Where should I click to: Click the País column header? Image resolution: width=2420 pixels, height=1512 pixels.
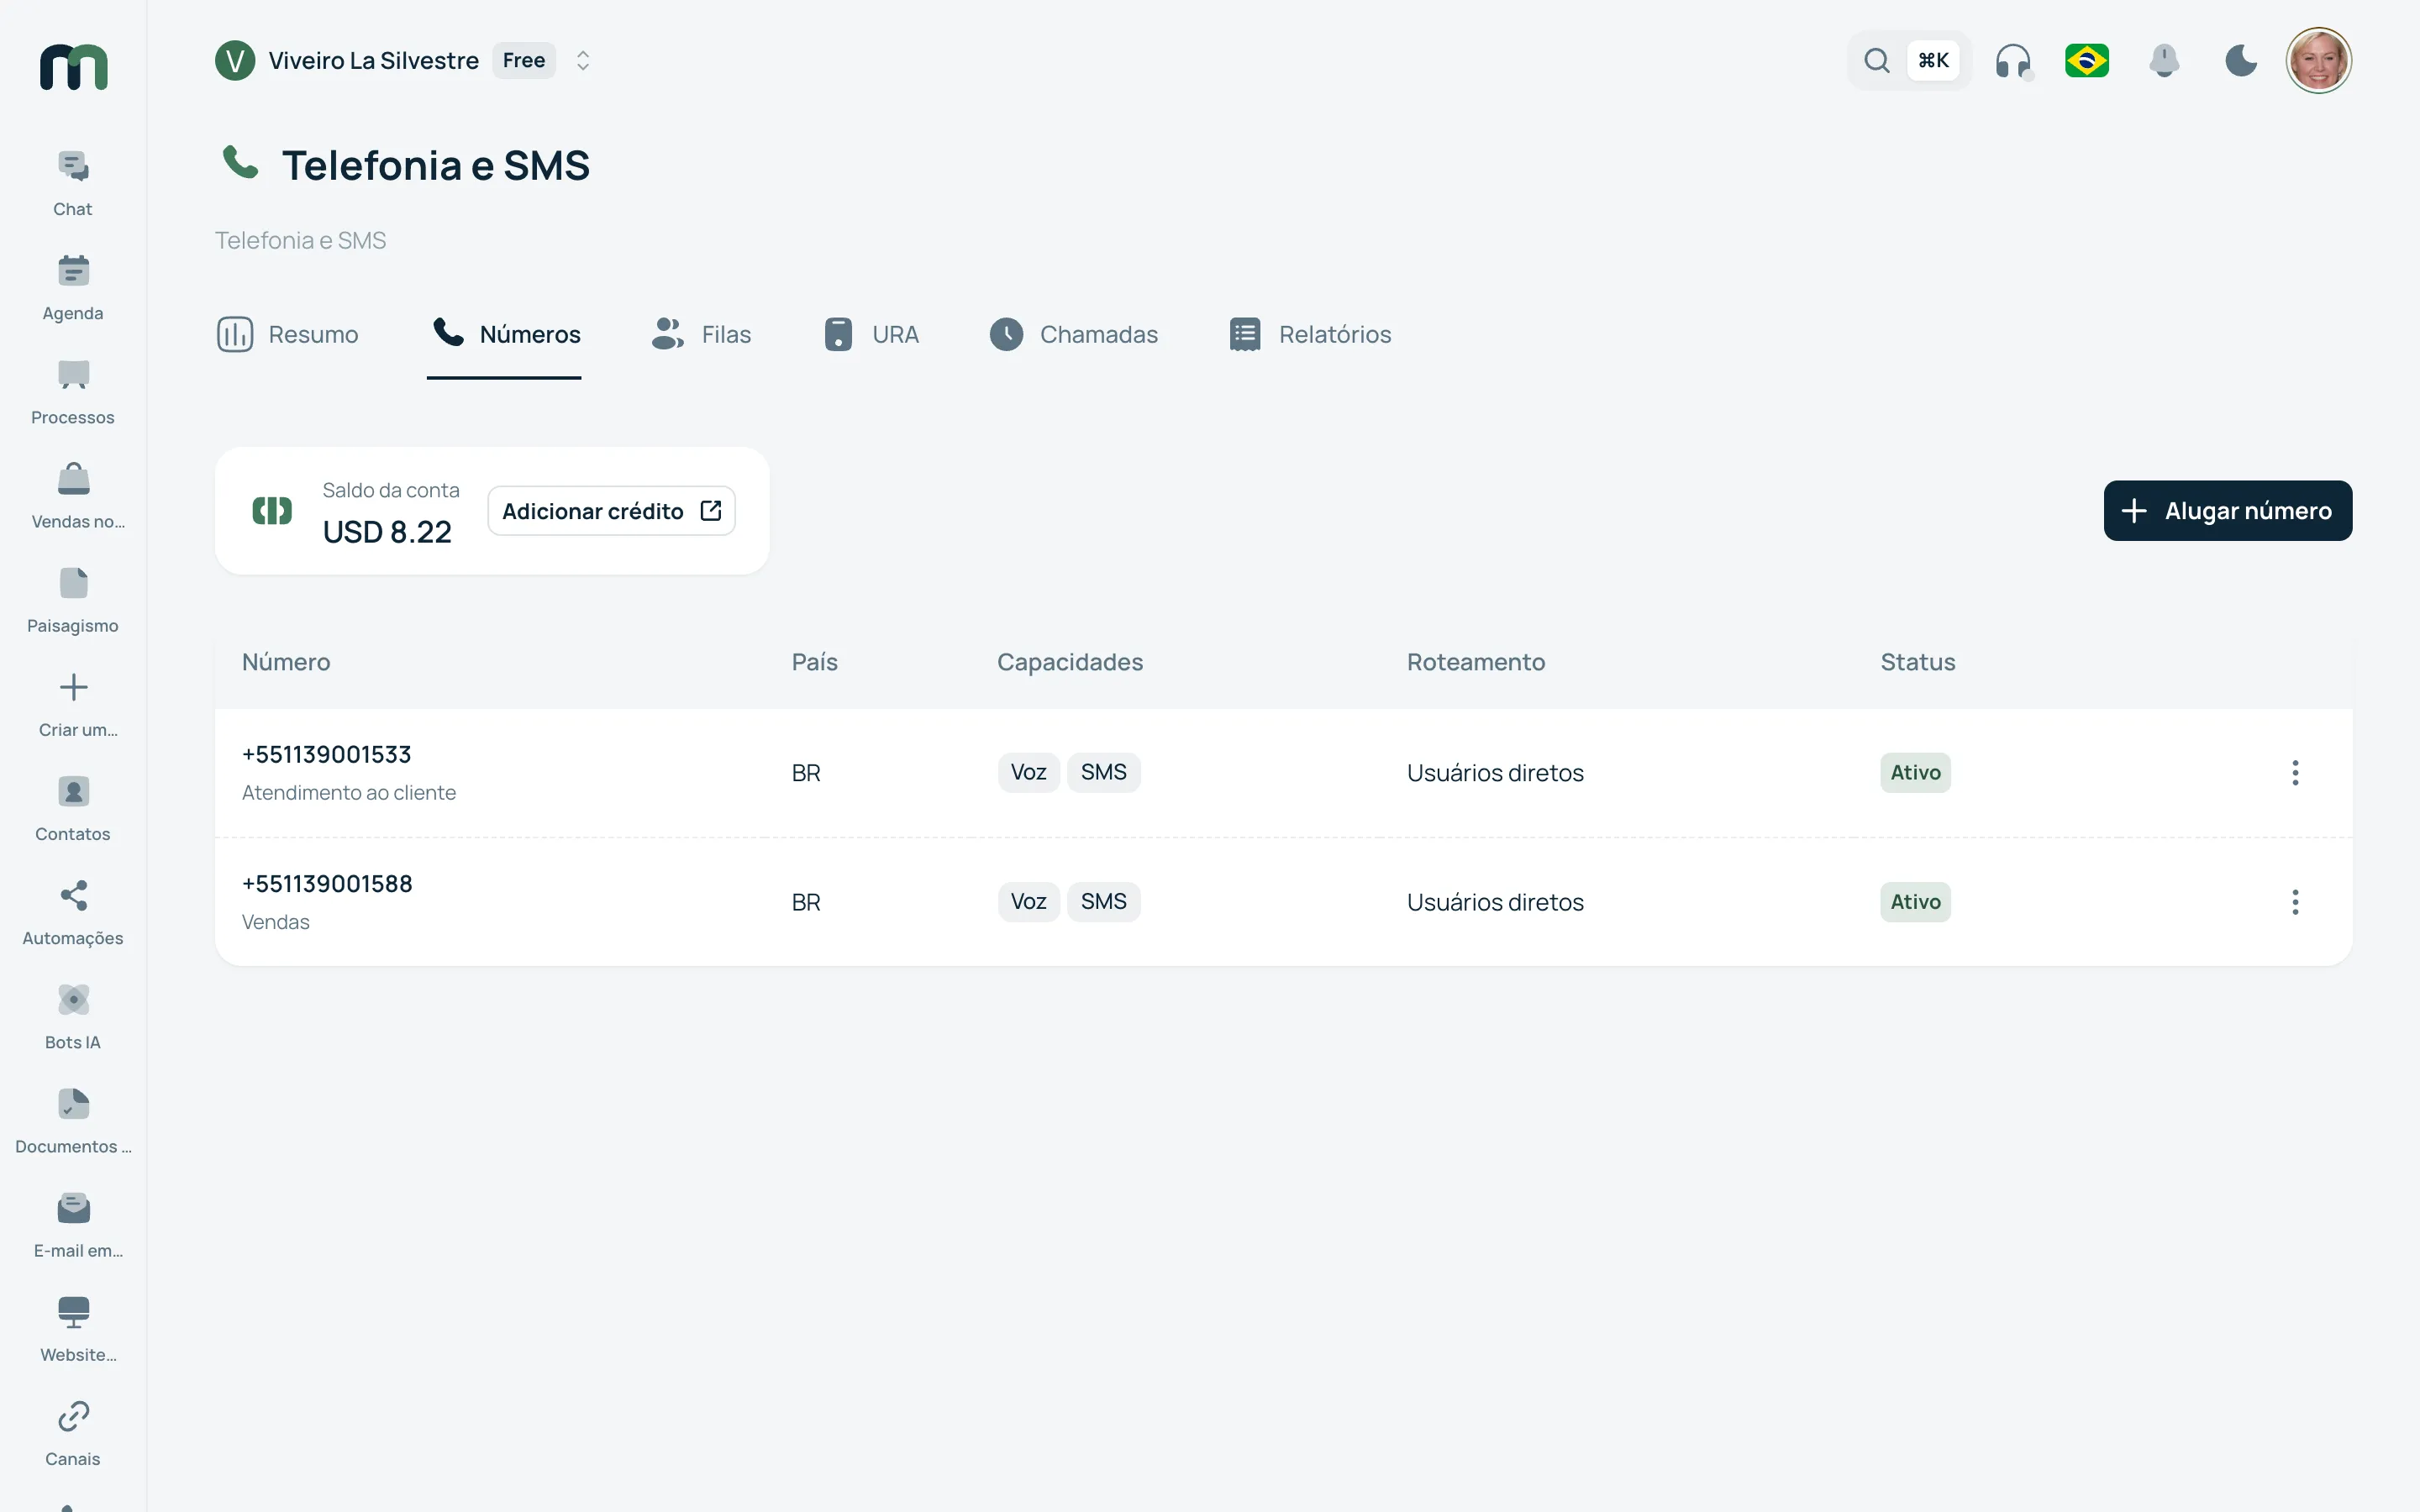[x=814, y=662]
